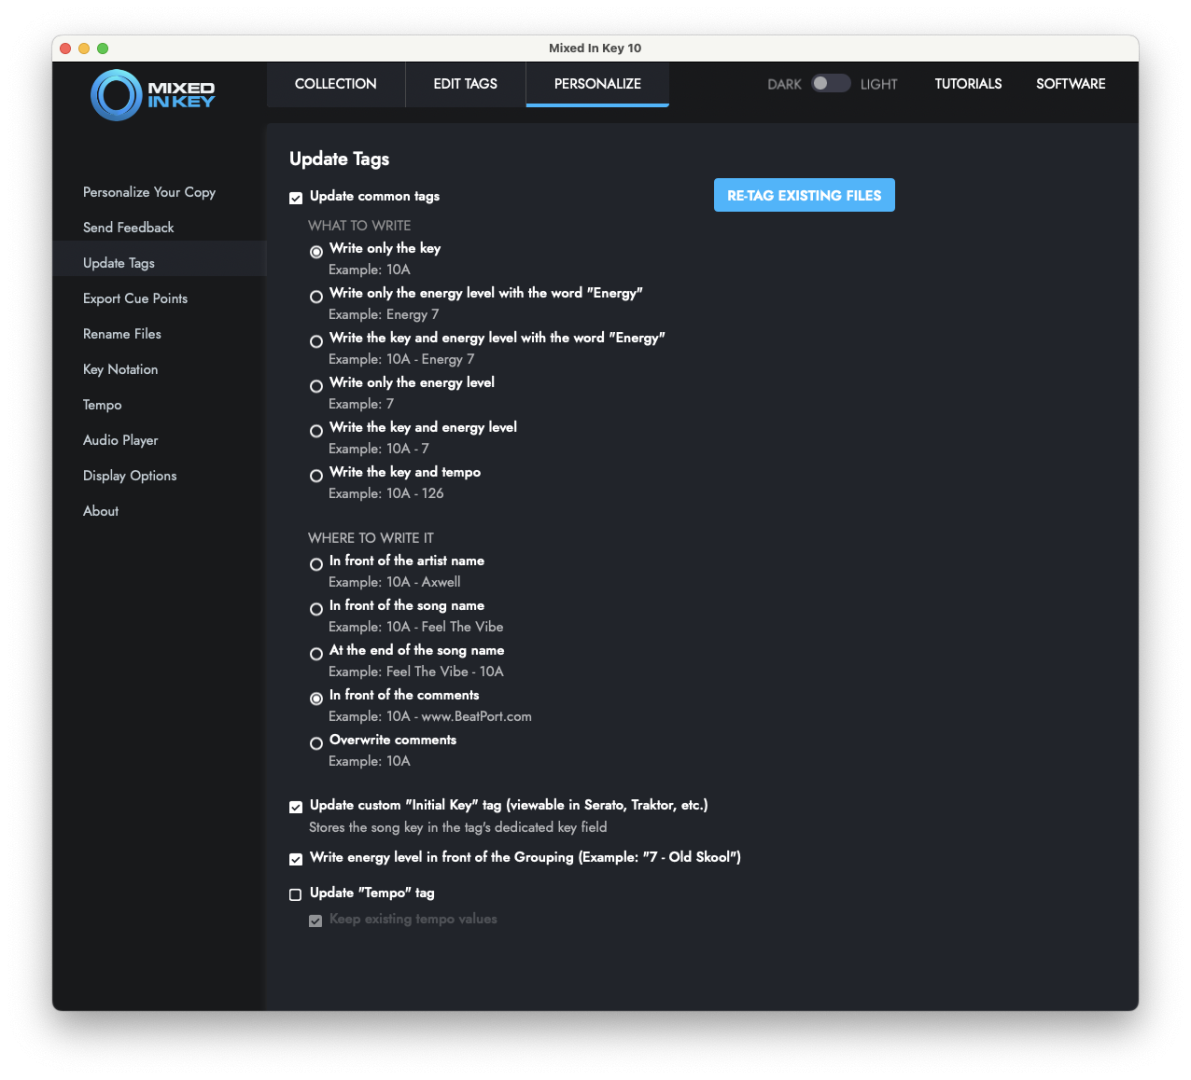Enable Update Tempo tag checkbox
Image resolution: width=1191 pixels, height=1080 pixels.
[295, 895]
